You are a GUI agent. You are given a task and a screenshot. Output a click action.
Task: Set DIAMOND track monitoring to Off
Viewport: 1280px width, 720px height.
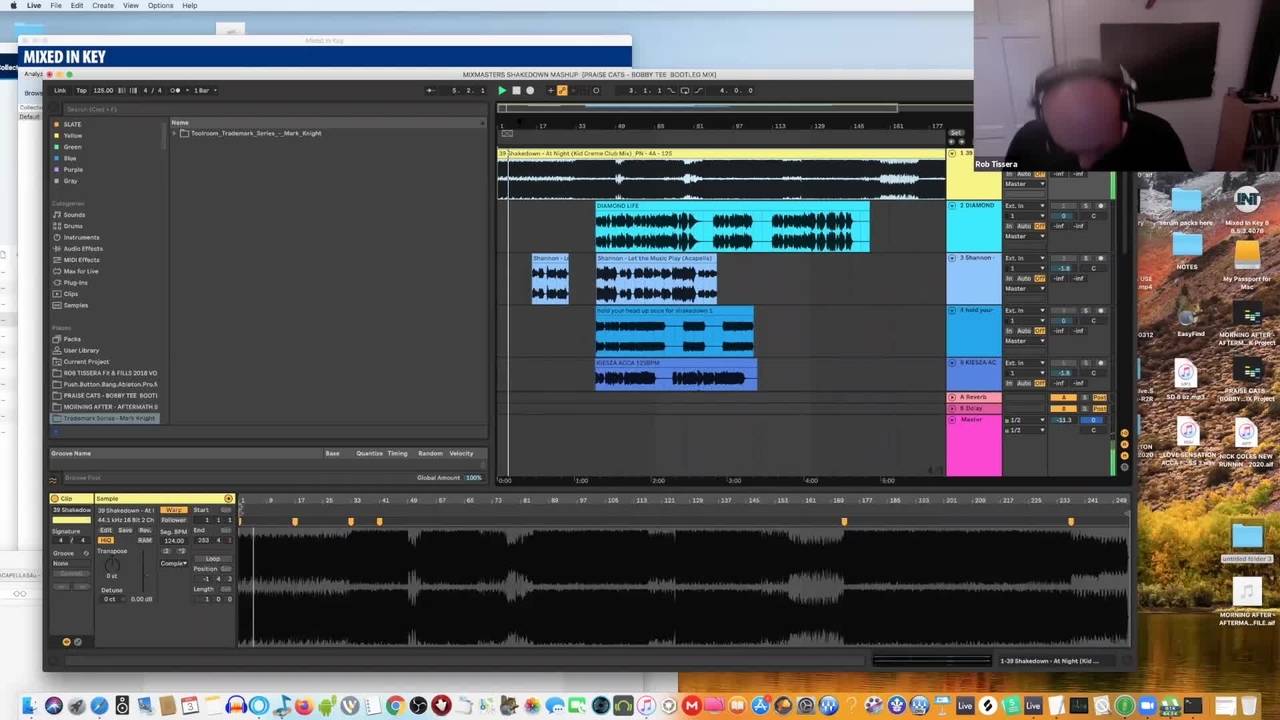(x=1040, y=226)
